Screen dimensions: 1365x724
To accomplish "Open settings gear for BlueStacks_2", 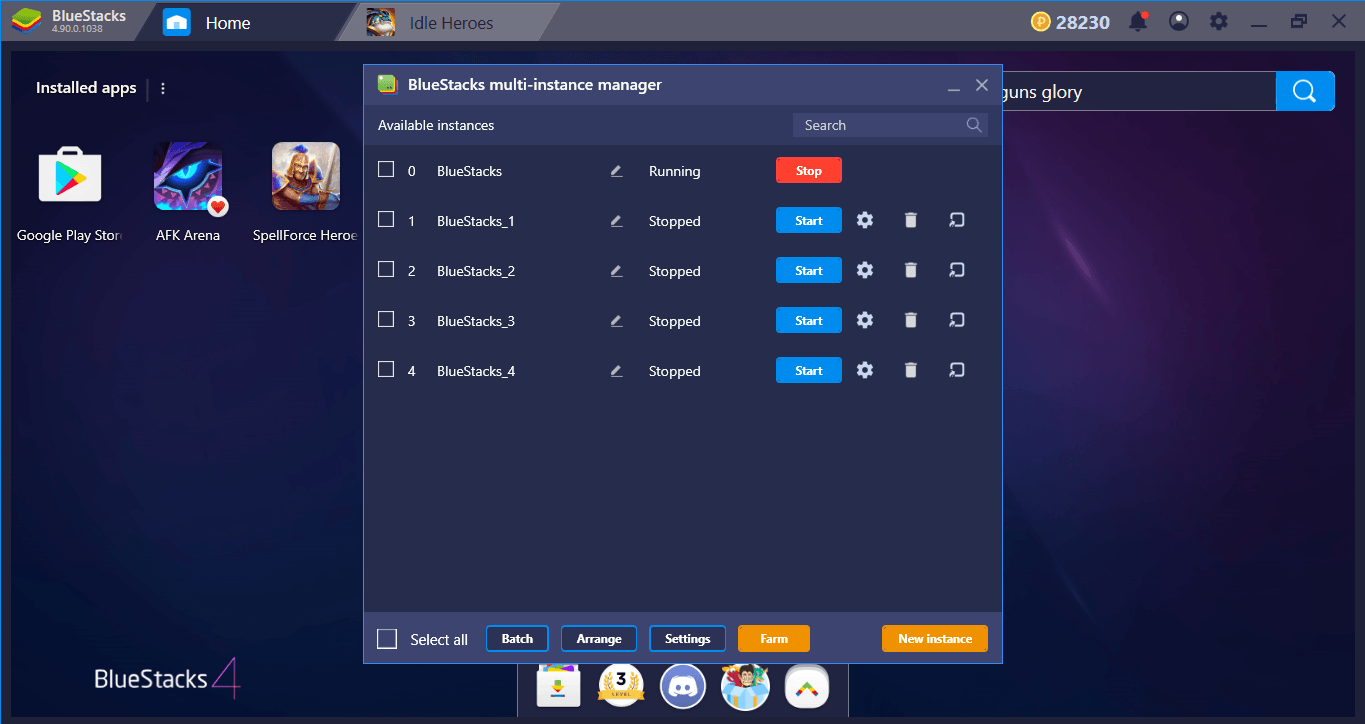I will click(865, 270).
